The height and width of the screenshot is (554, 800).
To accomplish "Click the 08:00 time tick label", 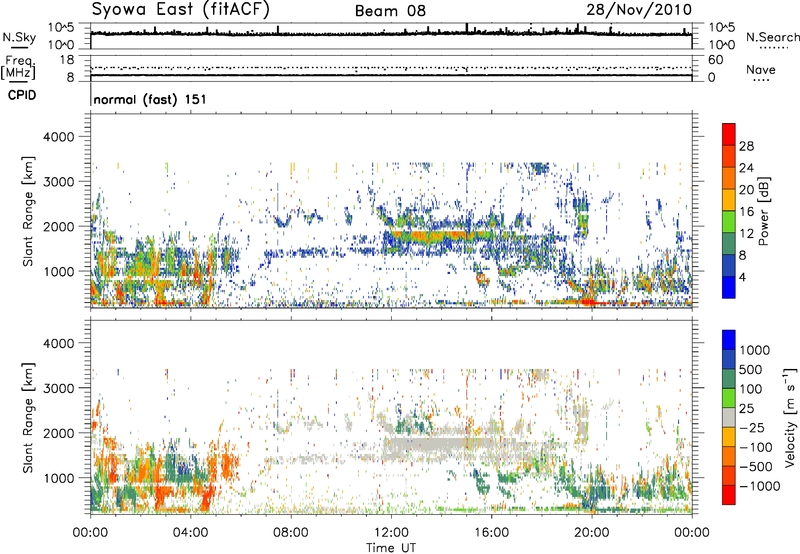I will click(x=290, y=533).
